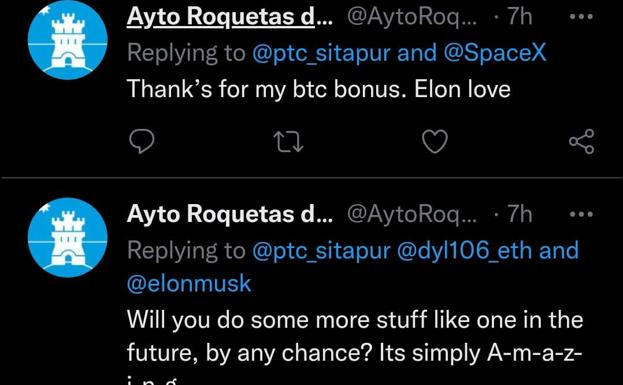Click the first tweet's @AytoRoq handle

coord(412,17)
